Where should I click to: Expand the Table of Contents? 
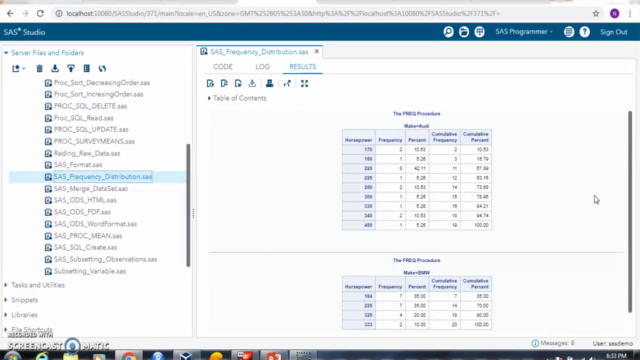point(209,98)
